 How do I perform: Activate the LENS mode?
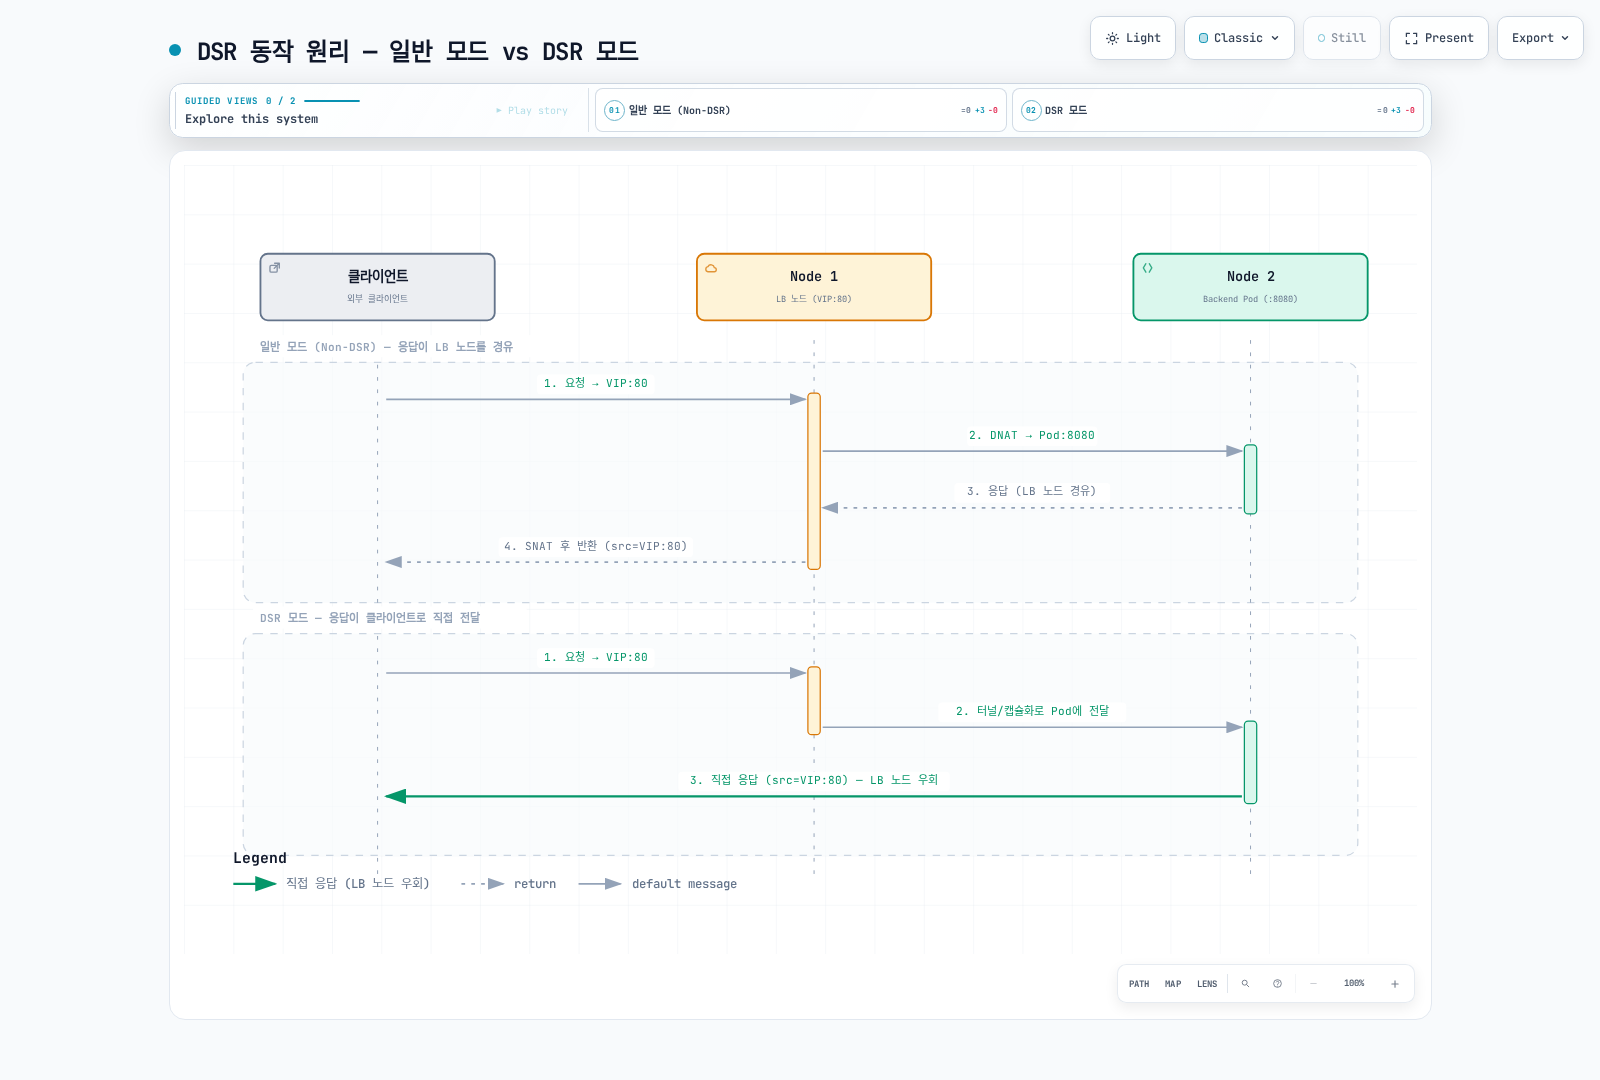coord(1207,984)
